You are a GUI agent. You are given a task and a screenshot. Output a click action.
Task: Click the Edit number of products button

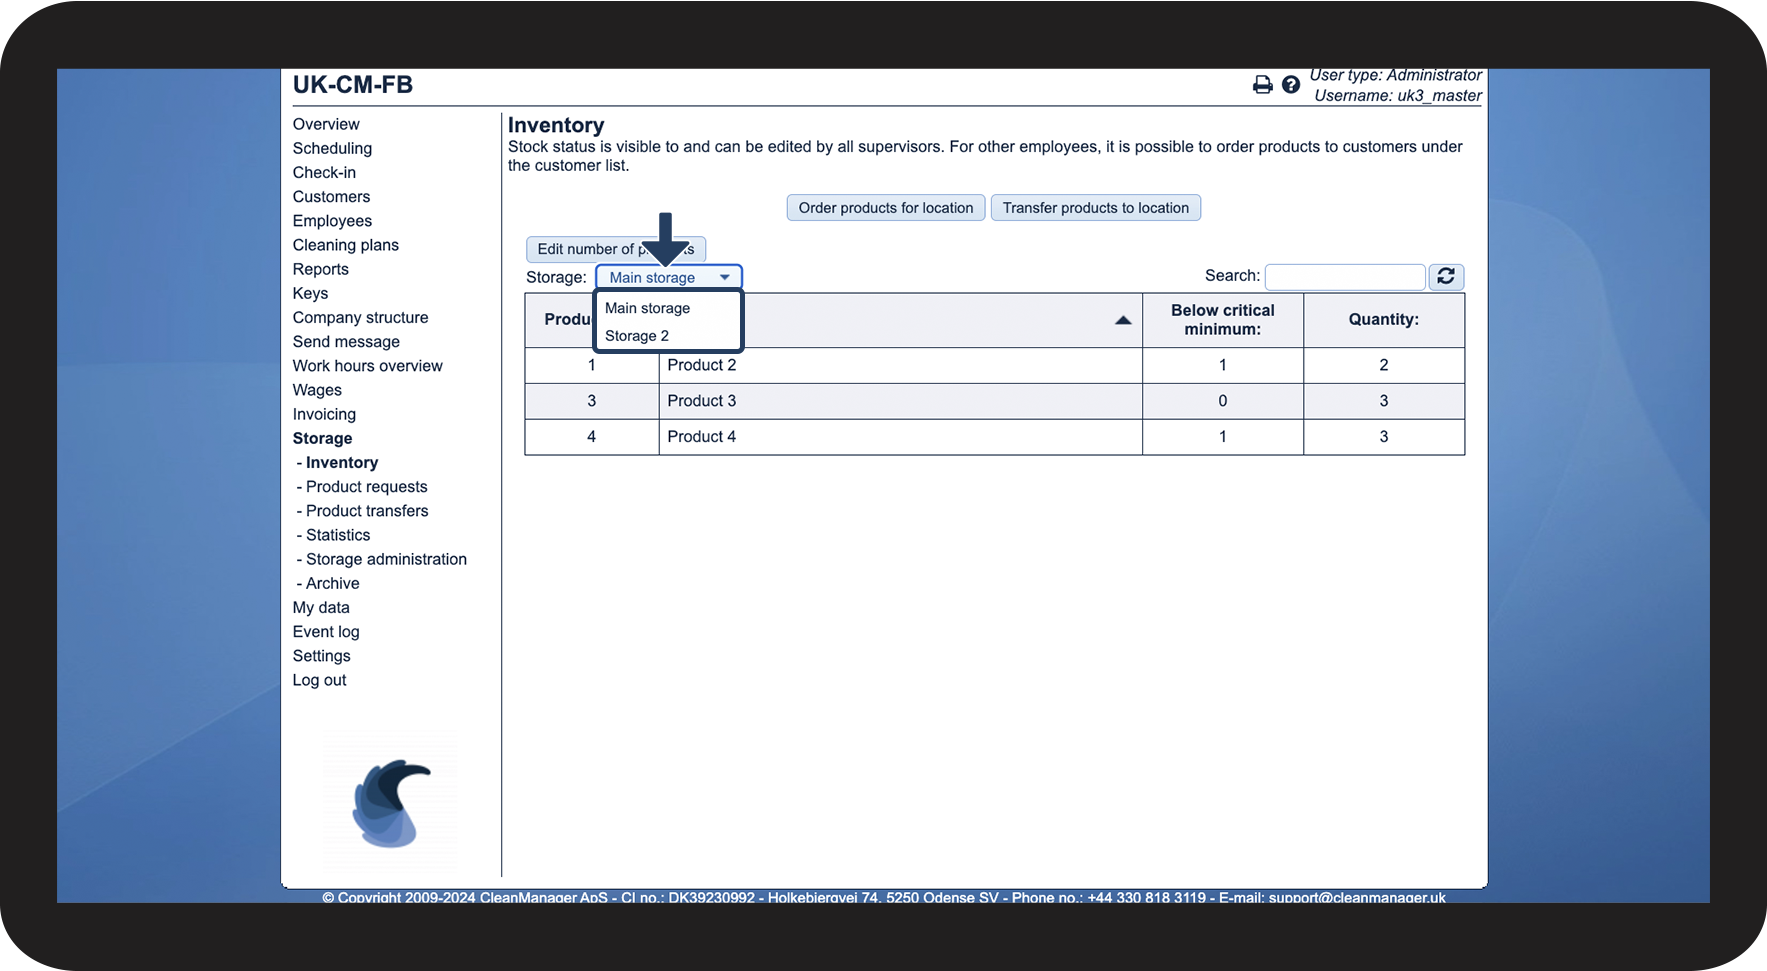pyautogui.click(x=616, y=249)
